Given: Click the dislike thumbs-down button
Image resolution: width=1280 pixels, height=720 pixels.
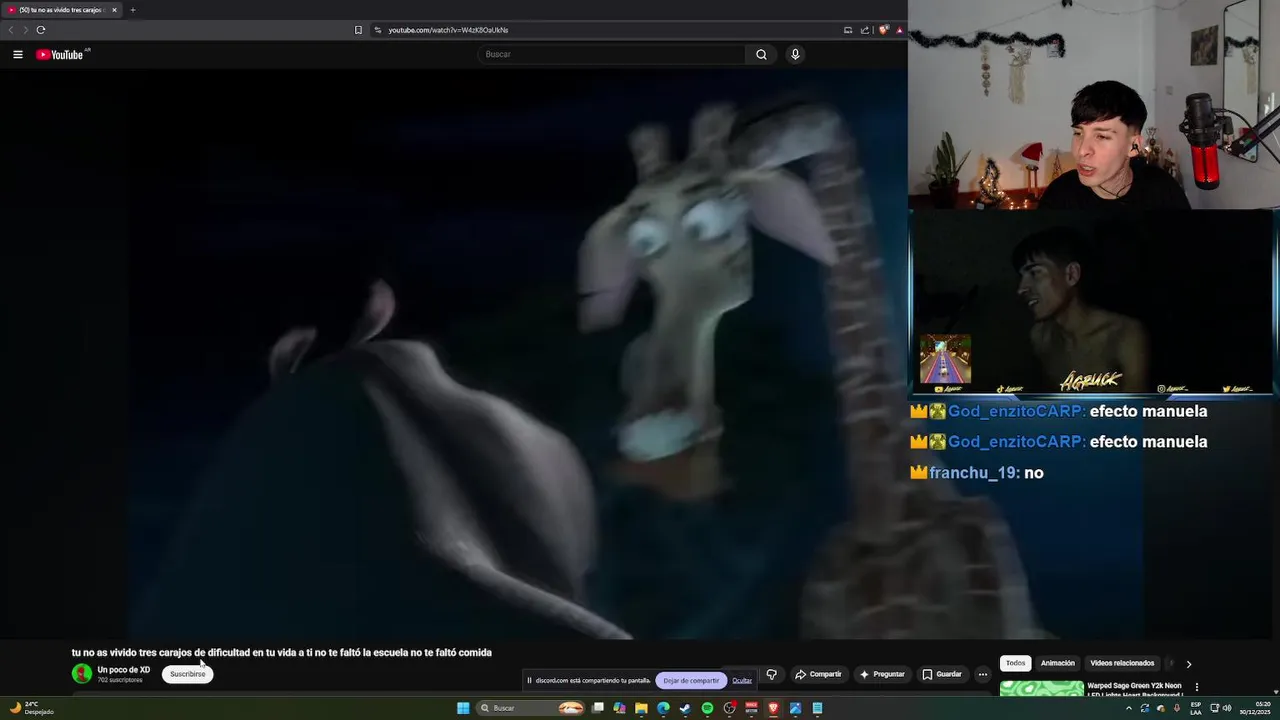Looking at the screenshot, I should pyautogui.click(x=771, y=674).
